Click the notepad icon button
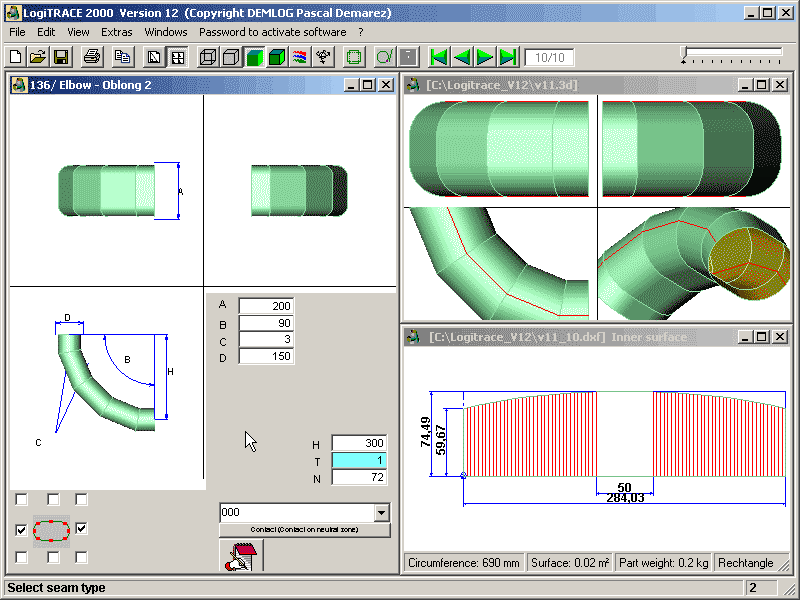This screenshot has width=800, height=600. (241, 556)
